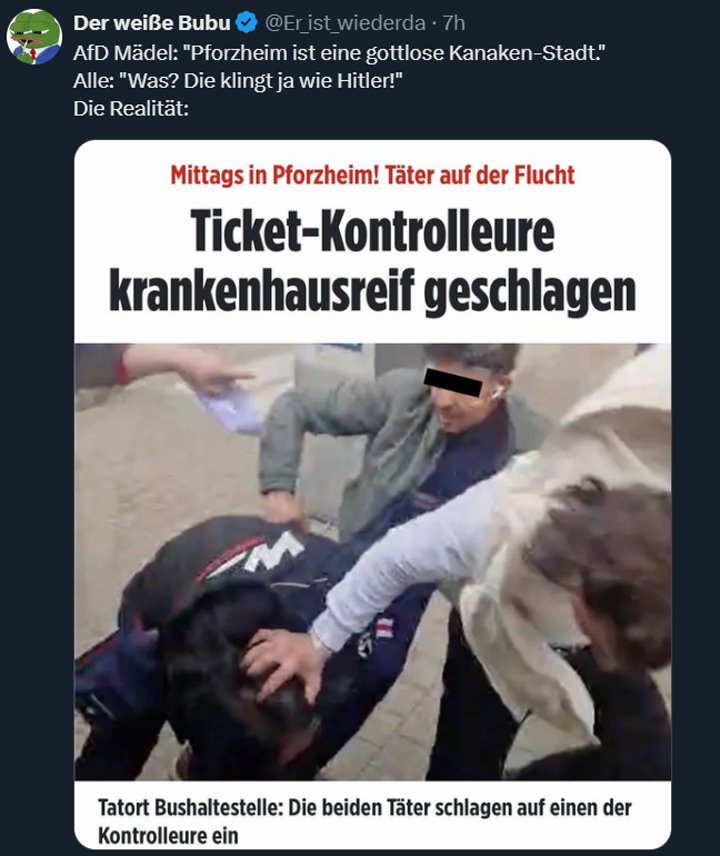Click the purple paper held in the outstretched hand
720x856 pixels.
pyautogui.click(x=230, y=408)
